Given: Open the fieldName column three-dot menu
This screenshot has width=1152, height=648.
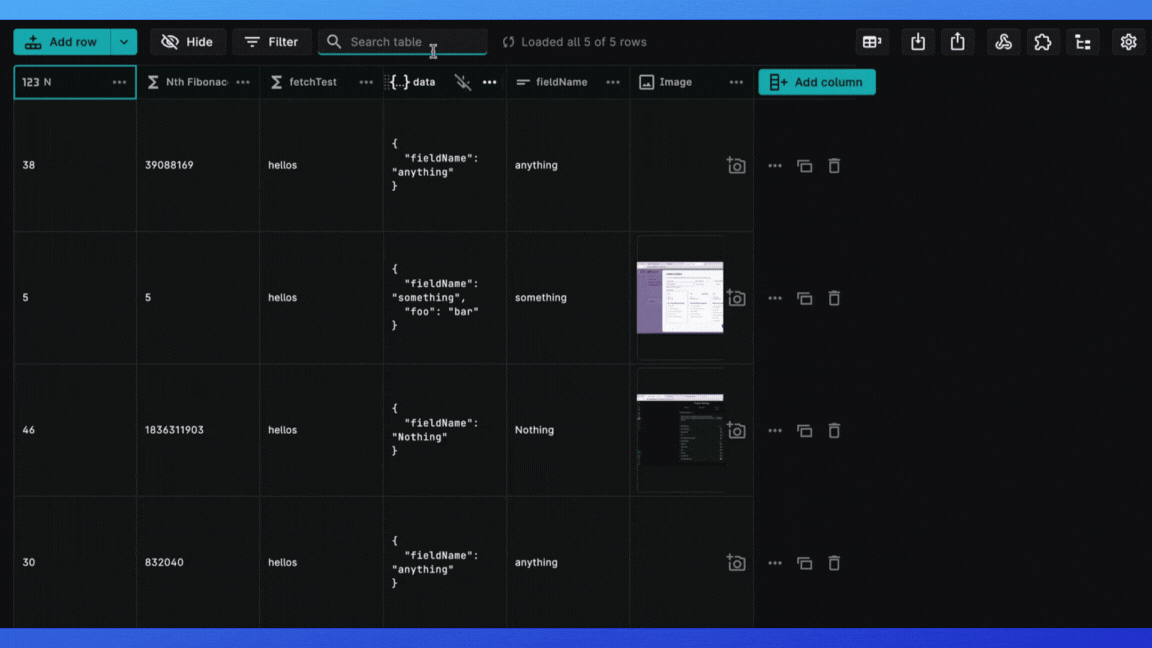Looking at the screenshot, I should tap(613, 82).
